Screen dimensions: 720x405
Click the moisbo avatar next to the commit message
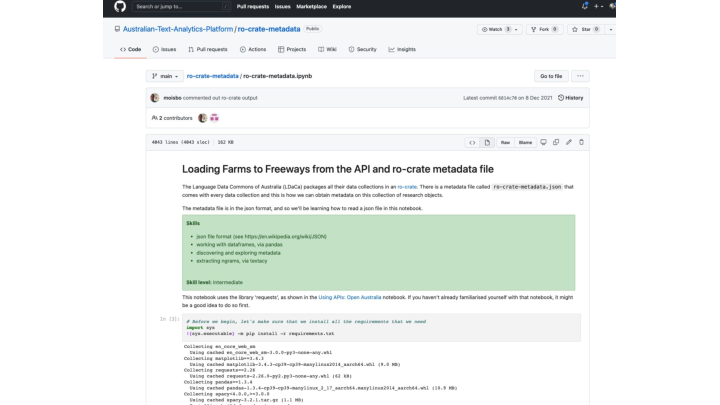(154, 98)
